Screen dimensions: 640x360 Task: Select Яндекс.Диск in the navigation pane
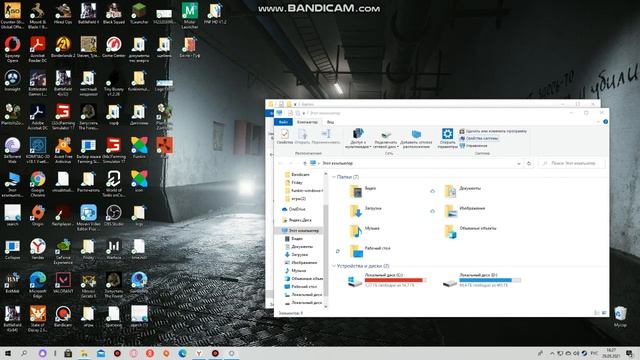pyautogui.click(x=297, y=220)
